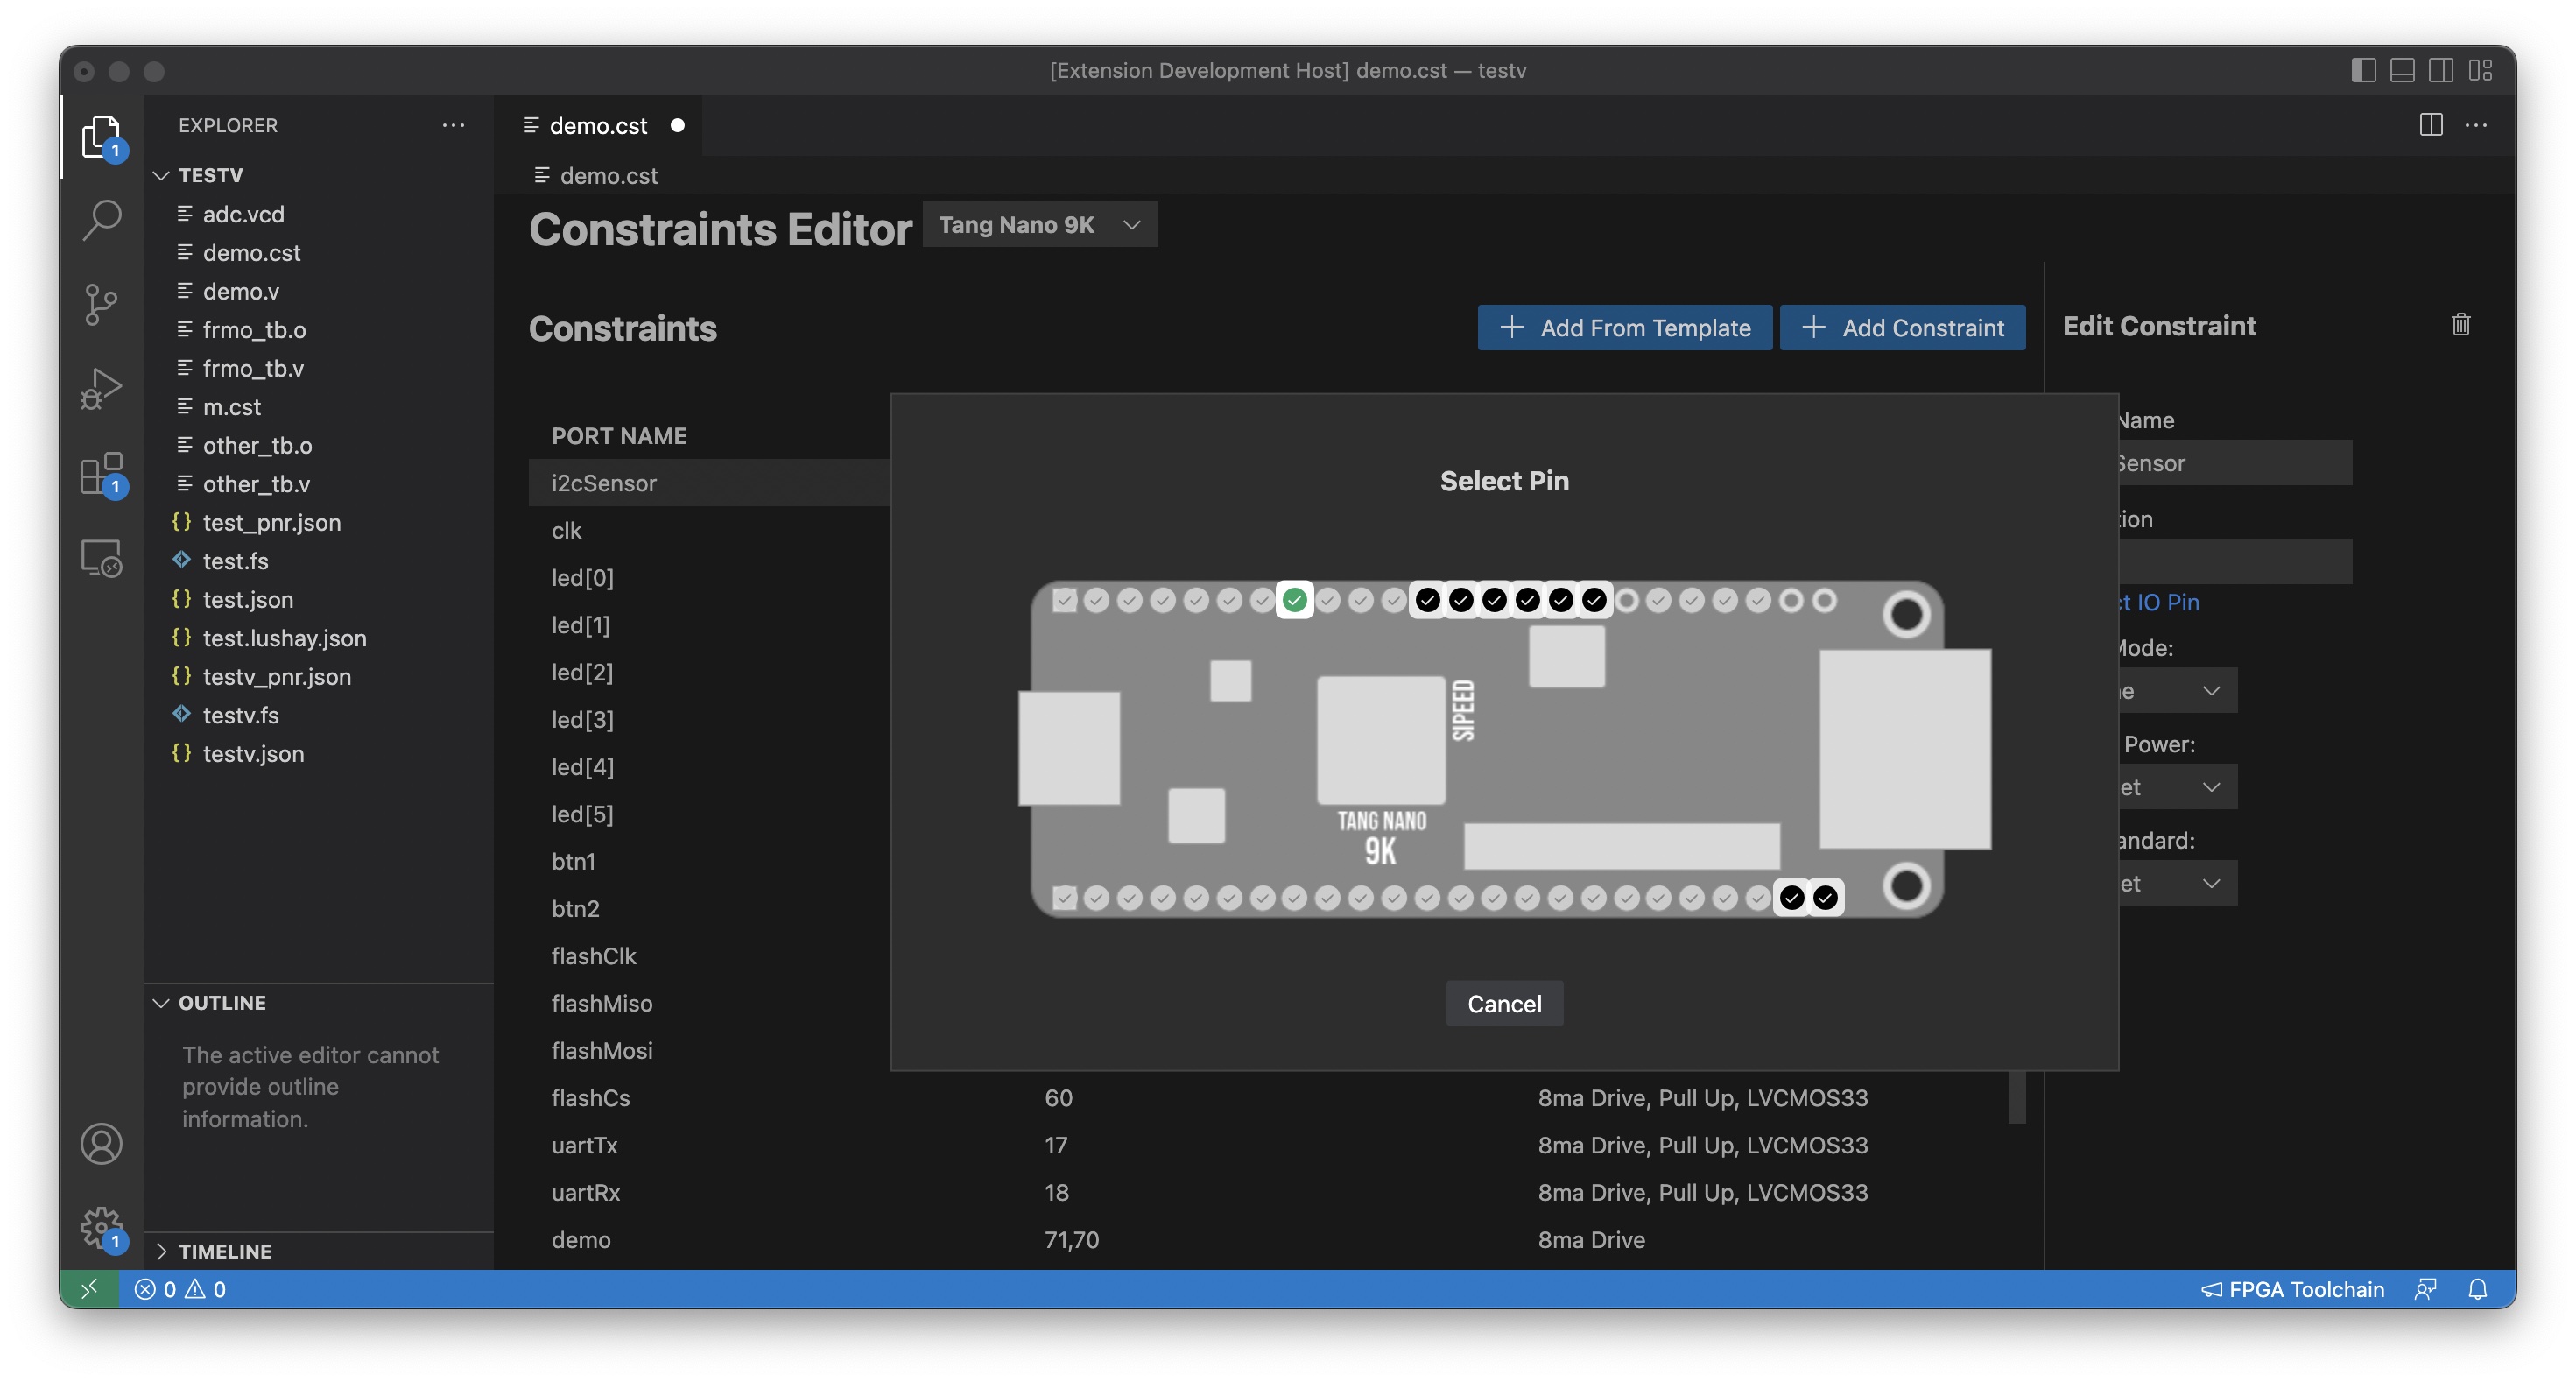Select the uartTx constraint row
This screenshot has width=2576, height=1382.
(x=585, y=1145)
